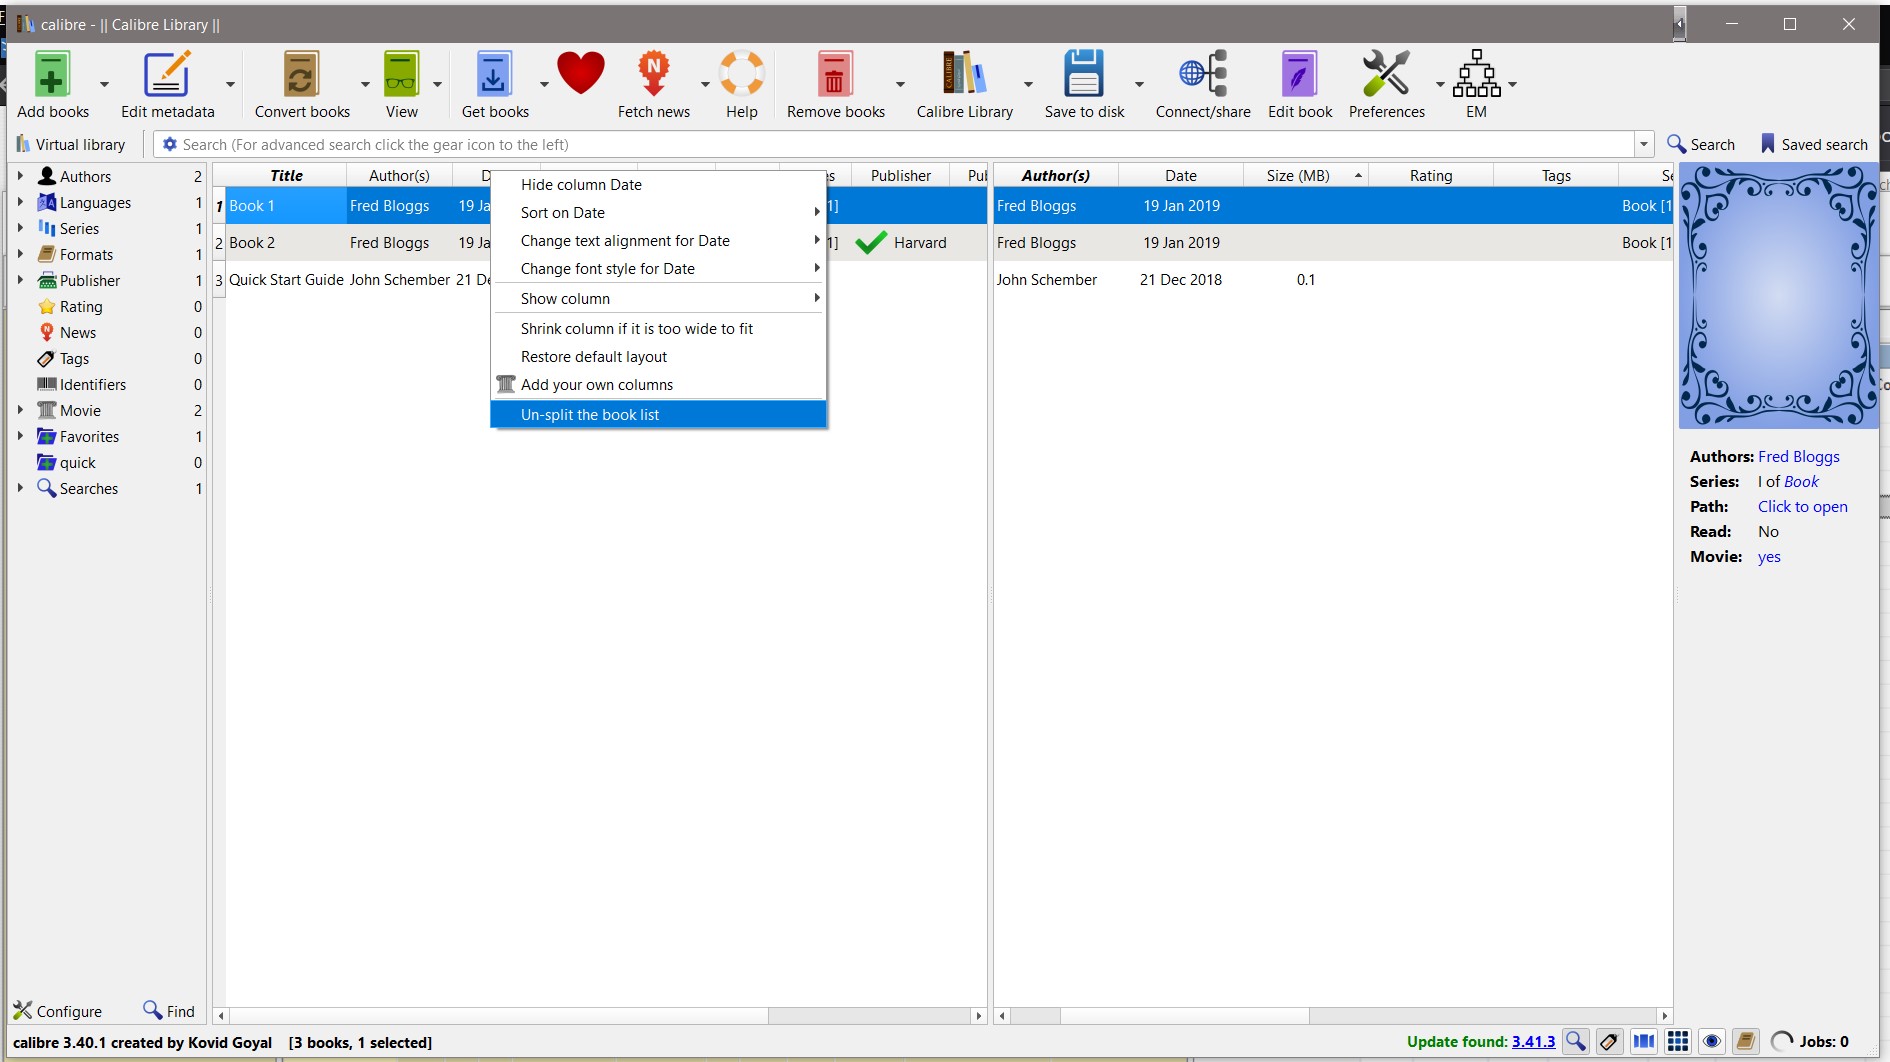Click the Search button
This screenshot has height=1062, width=1890.
pos(1701,144)
